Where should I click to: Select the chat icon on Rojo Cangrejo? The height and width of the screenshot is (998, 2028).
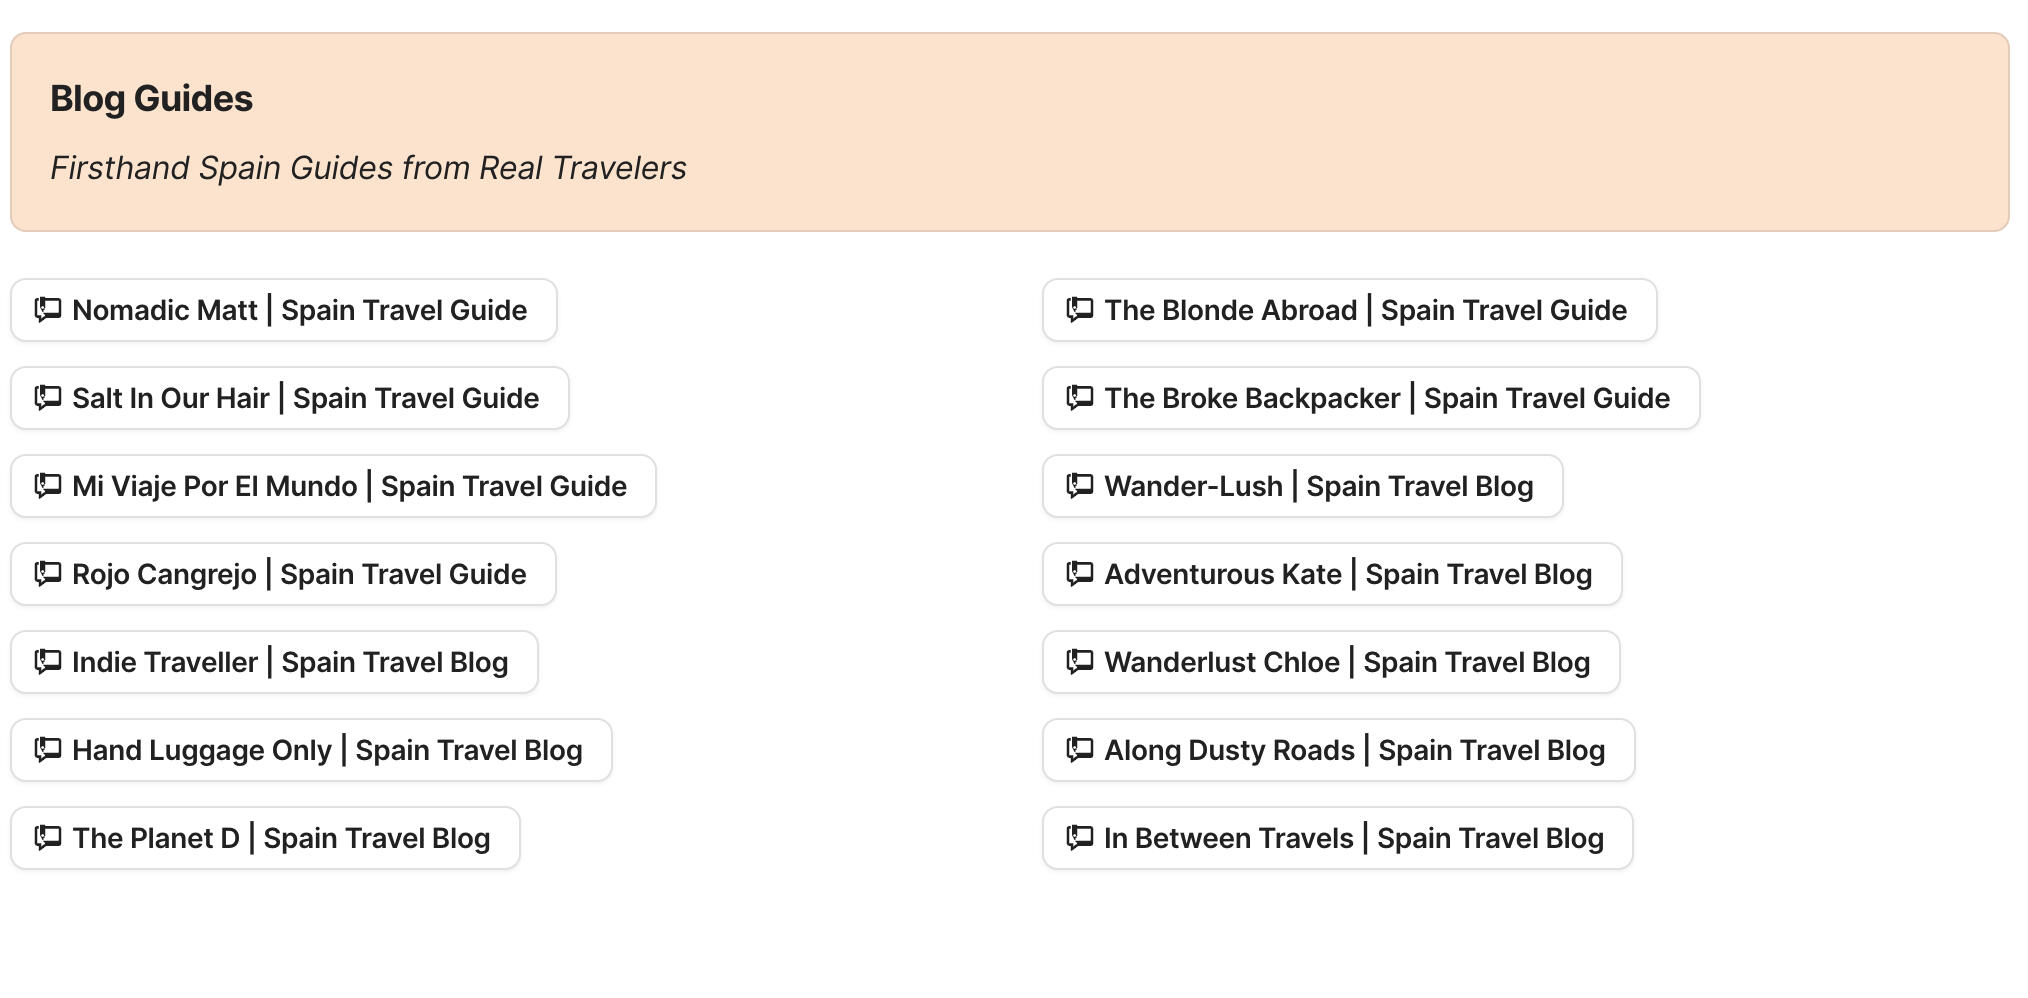coord(46,575)
